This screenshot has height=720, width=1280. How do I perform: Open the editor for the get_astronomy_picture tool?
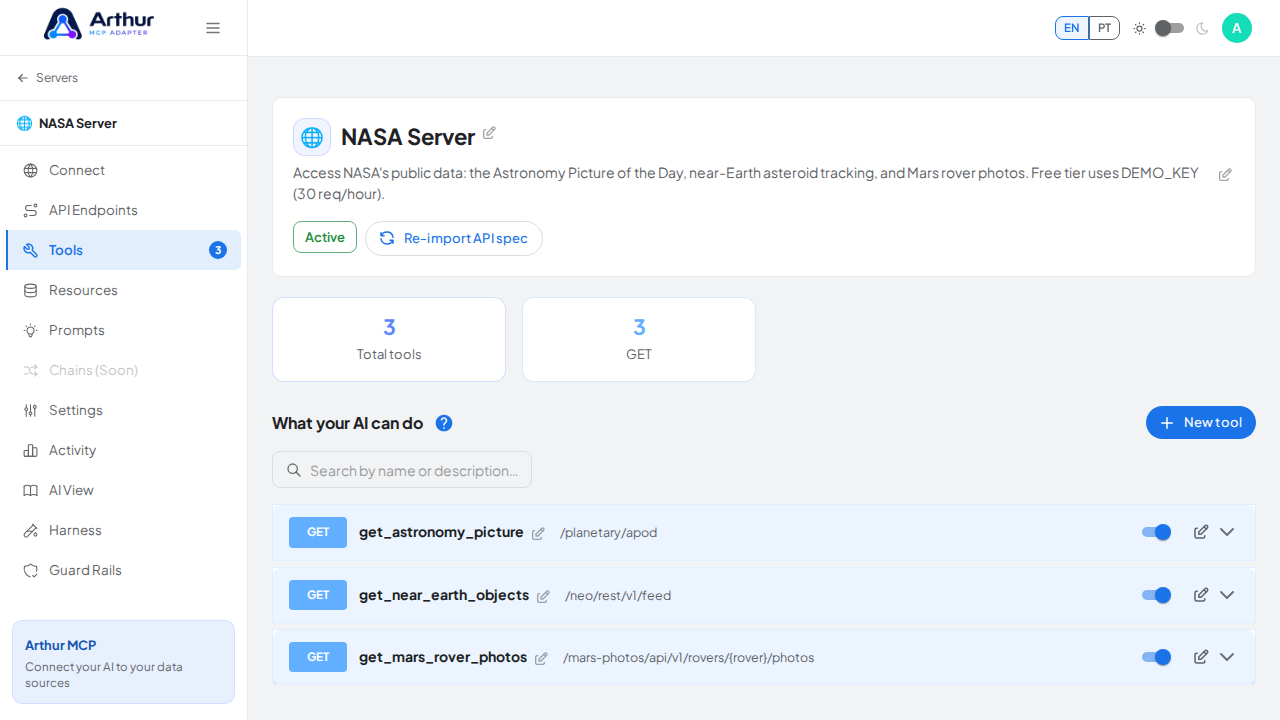point(1201,532)
